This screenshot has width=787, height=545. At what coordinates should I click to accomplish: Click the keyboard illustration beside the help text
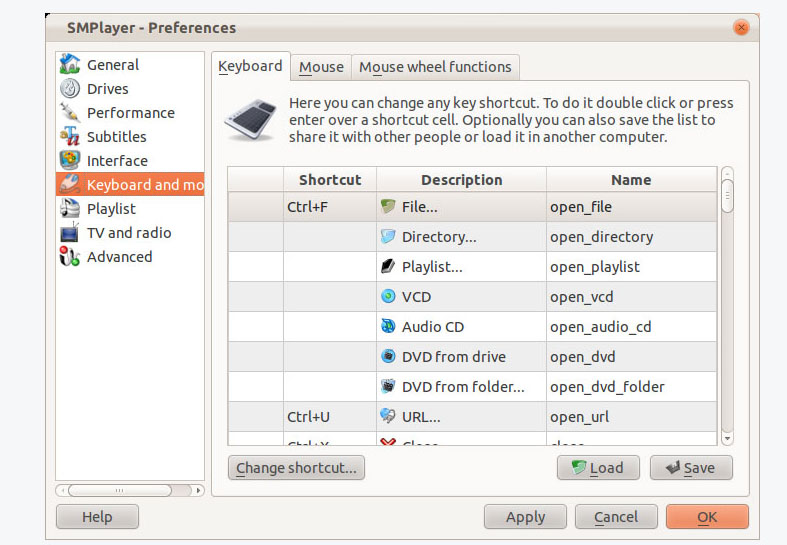pyautogui.click(x=251, y=119)
